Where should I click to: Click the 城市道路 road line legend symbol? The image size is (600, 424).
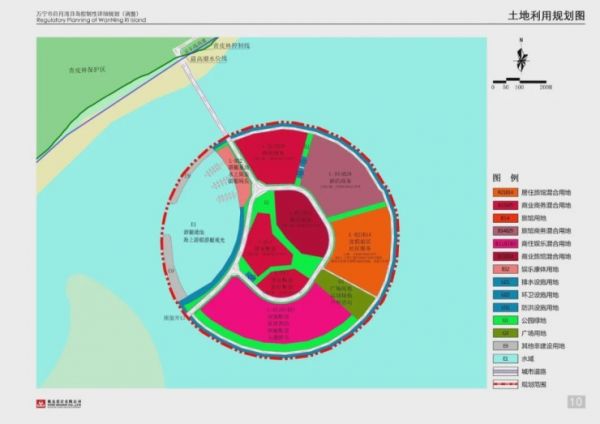click(505, 371)
